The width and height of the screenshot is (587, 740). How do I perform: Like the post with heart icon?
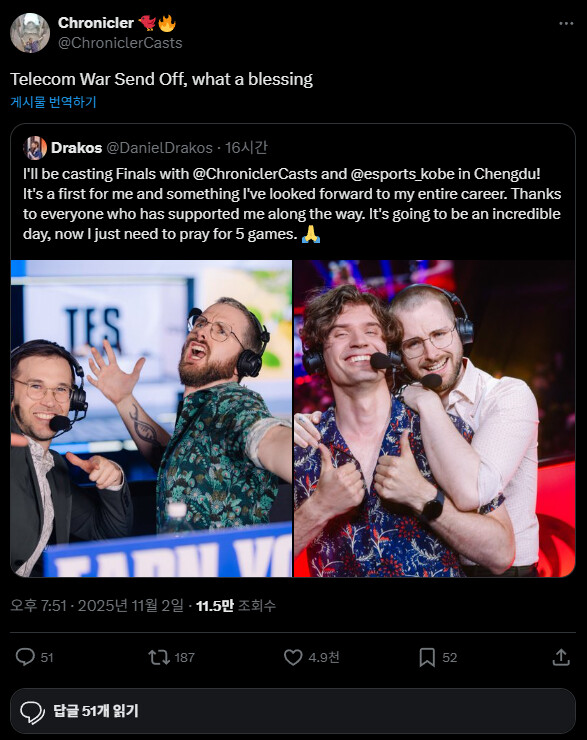(x=293, y=657)
